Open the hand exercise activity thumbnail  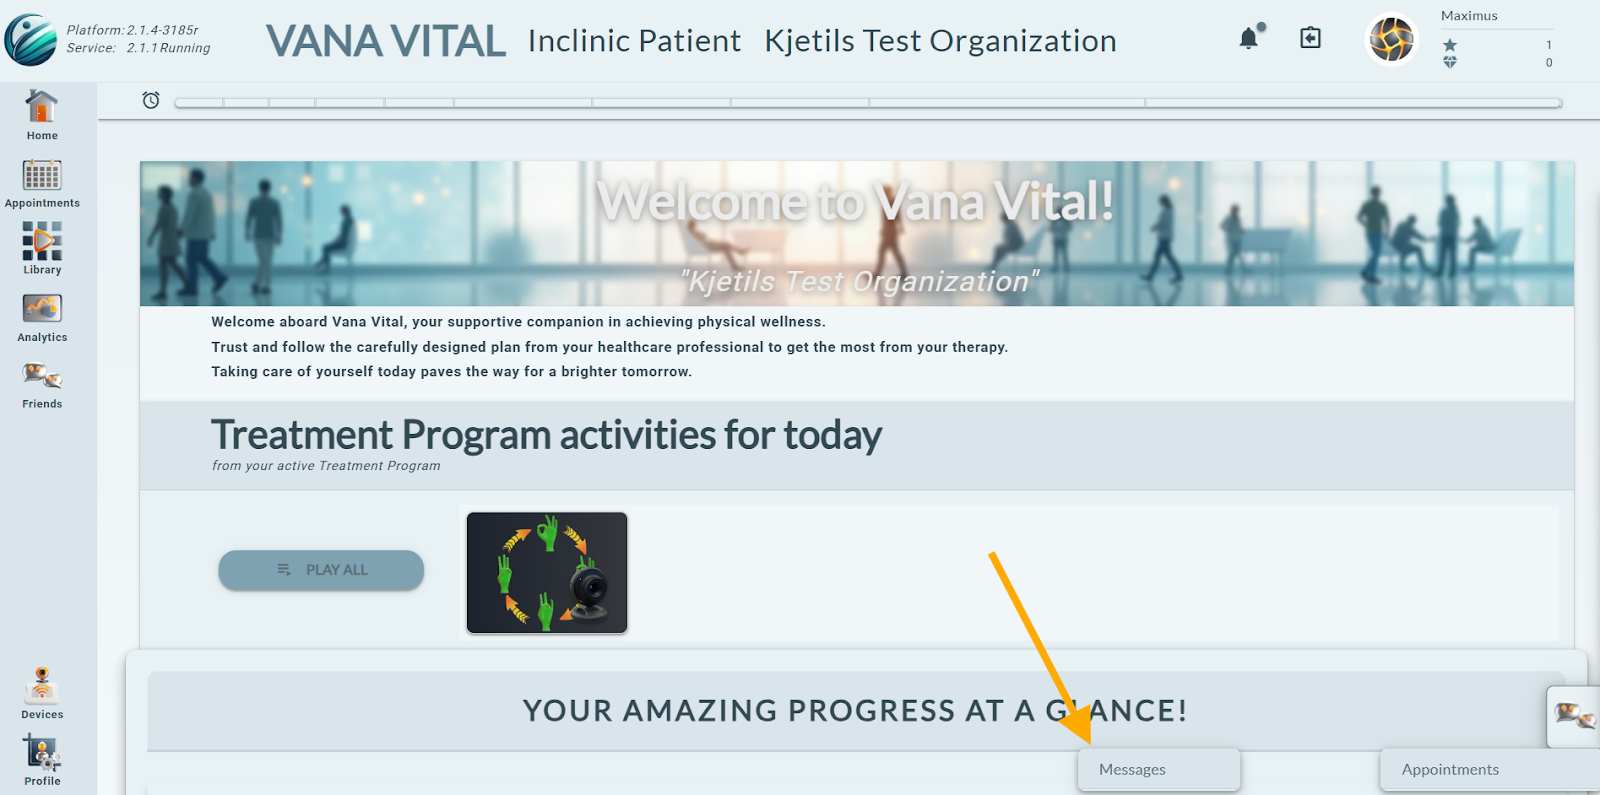point(547,573)
